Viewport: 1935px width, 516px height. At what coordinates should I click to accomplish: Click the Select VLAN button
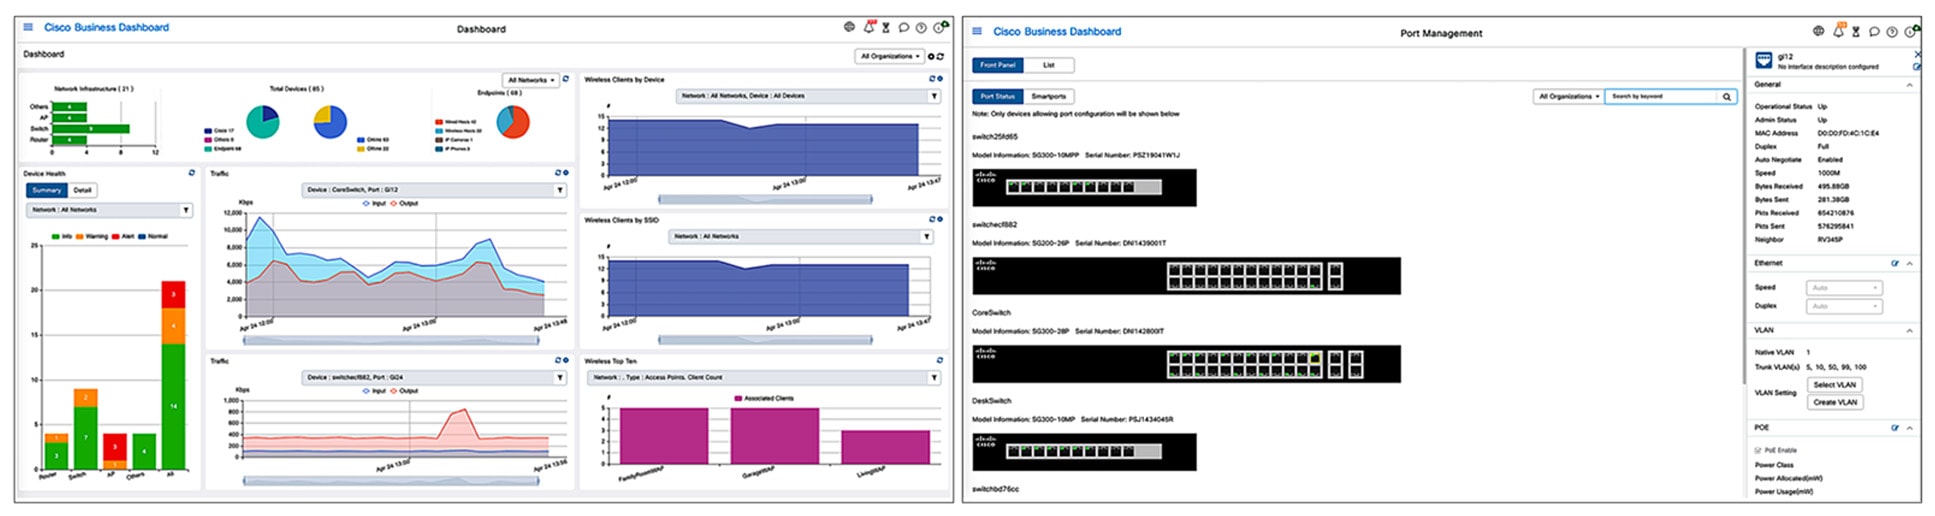[x=1834, y=384]
